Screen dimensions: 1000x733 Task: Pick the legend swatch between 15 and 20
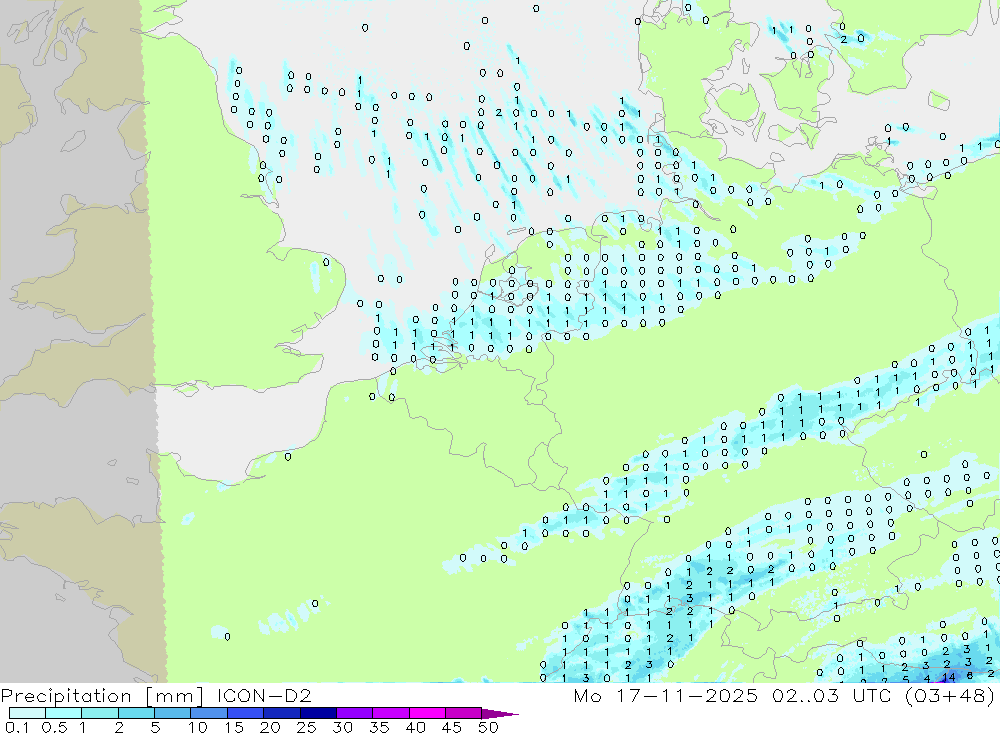click(245, 713)
